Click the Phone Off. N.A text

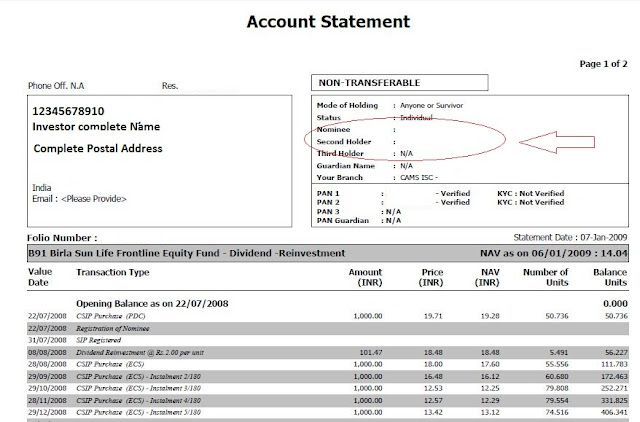click(x=56, y=86)
